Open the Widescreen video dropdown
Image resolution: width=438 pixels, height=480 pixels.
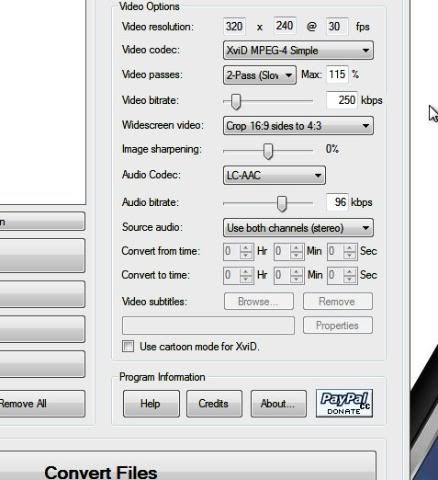[298, 126]
